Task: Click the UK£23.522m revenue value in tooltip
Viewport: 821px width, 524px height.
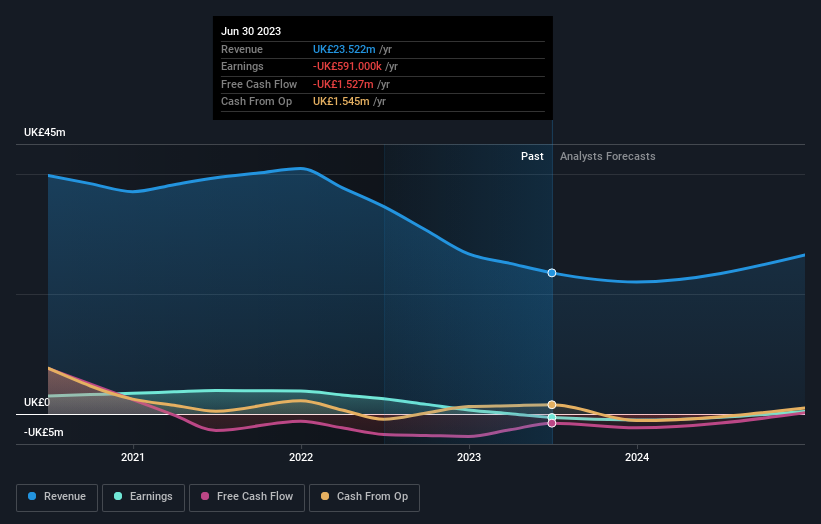Action: tap(344, 49)
